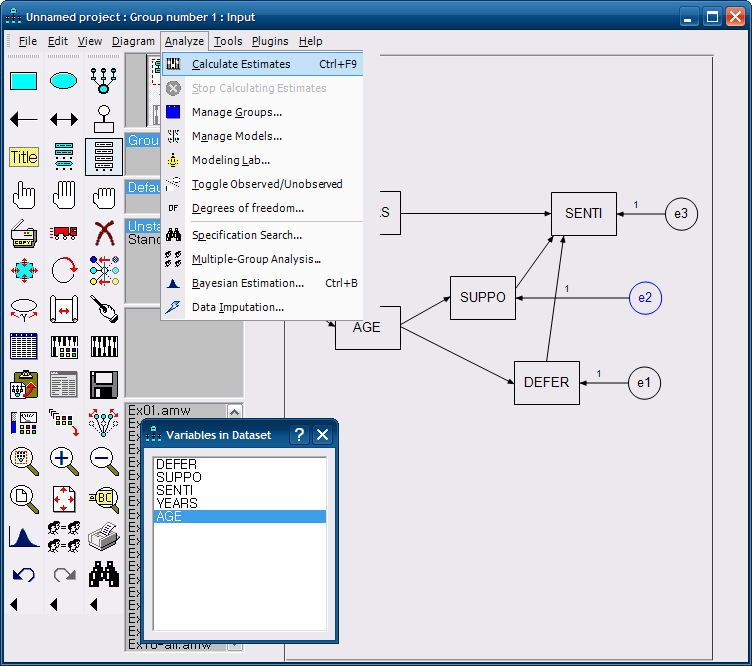Select the duplicate objects copy tool

(x=24, y=234)
